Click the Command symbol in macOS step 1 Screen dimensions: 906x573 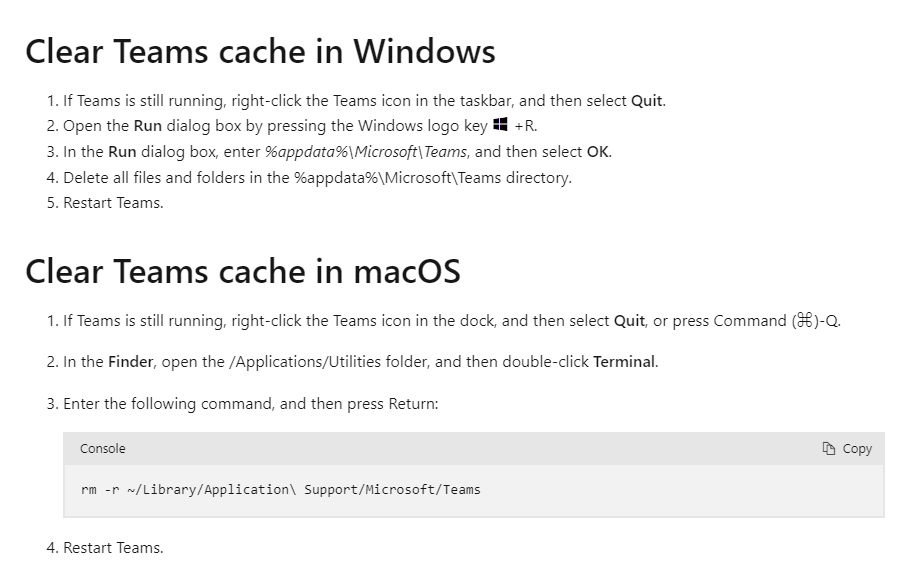[x=804, y=321]
